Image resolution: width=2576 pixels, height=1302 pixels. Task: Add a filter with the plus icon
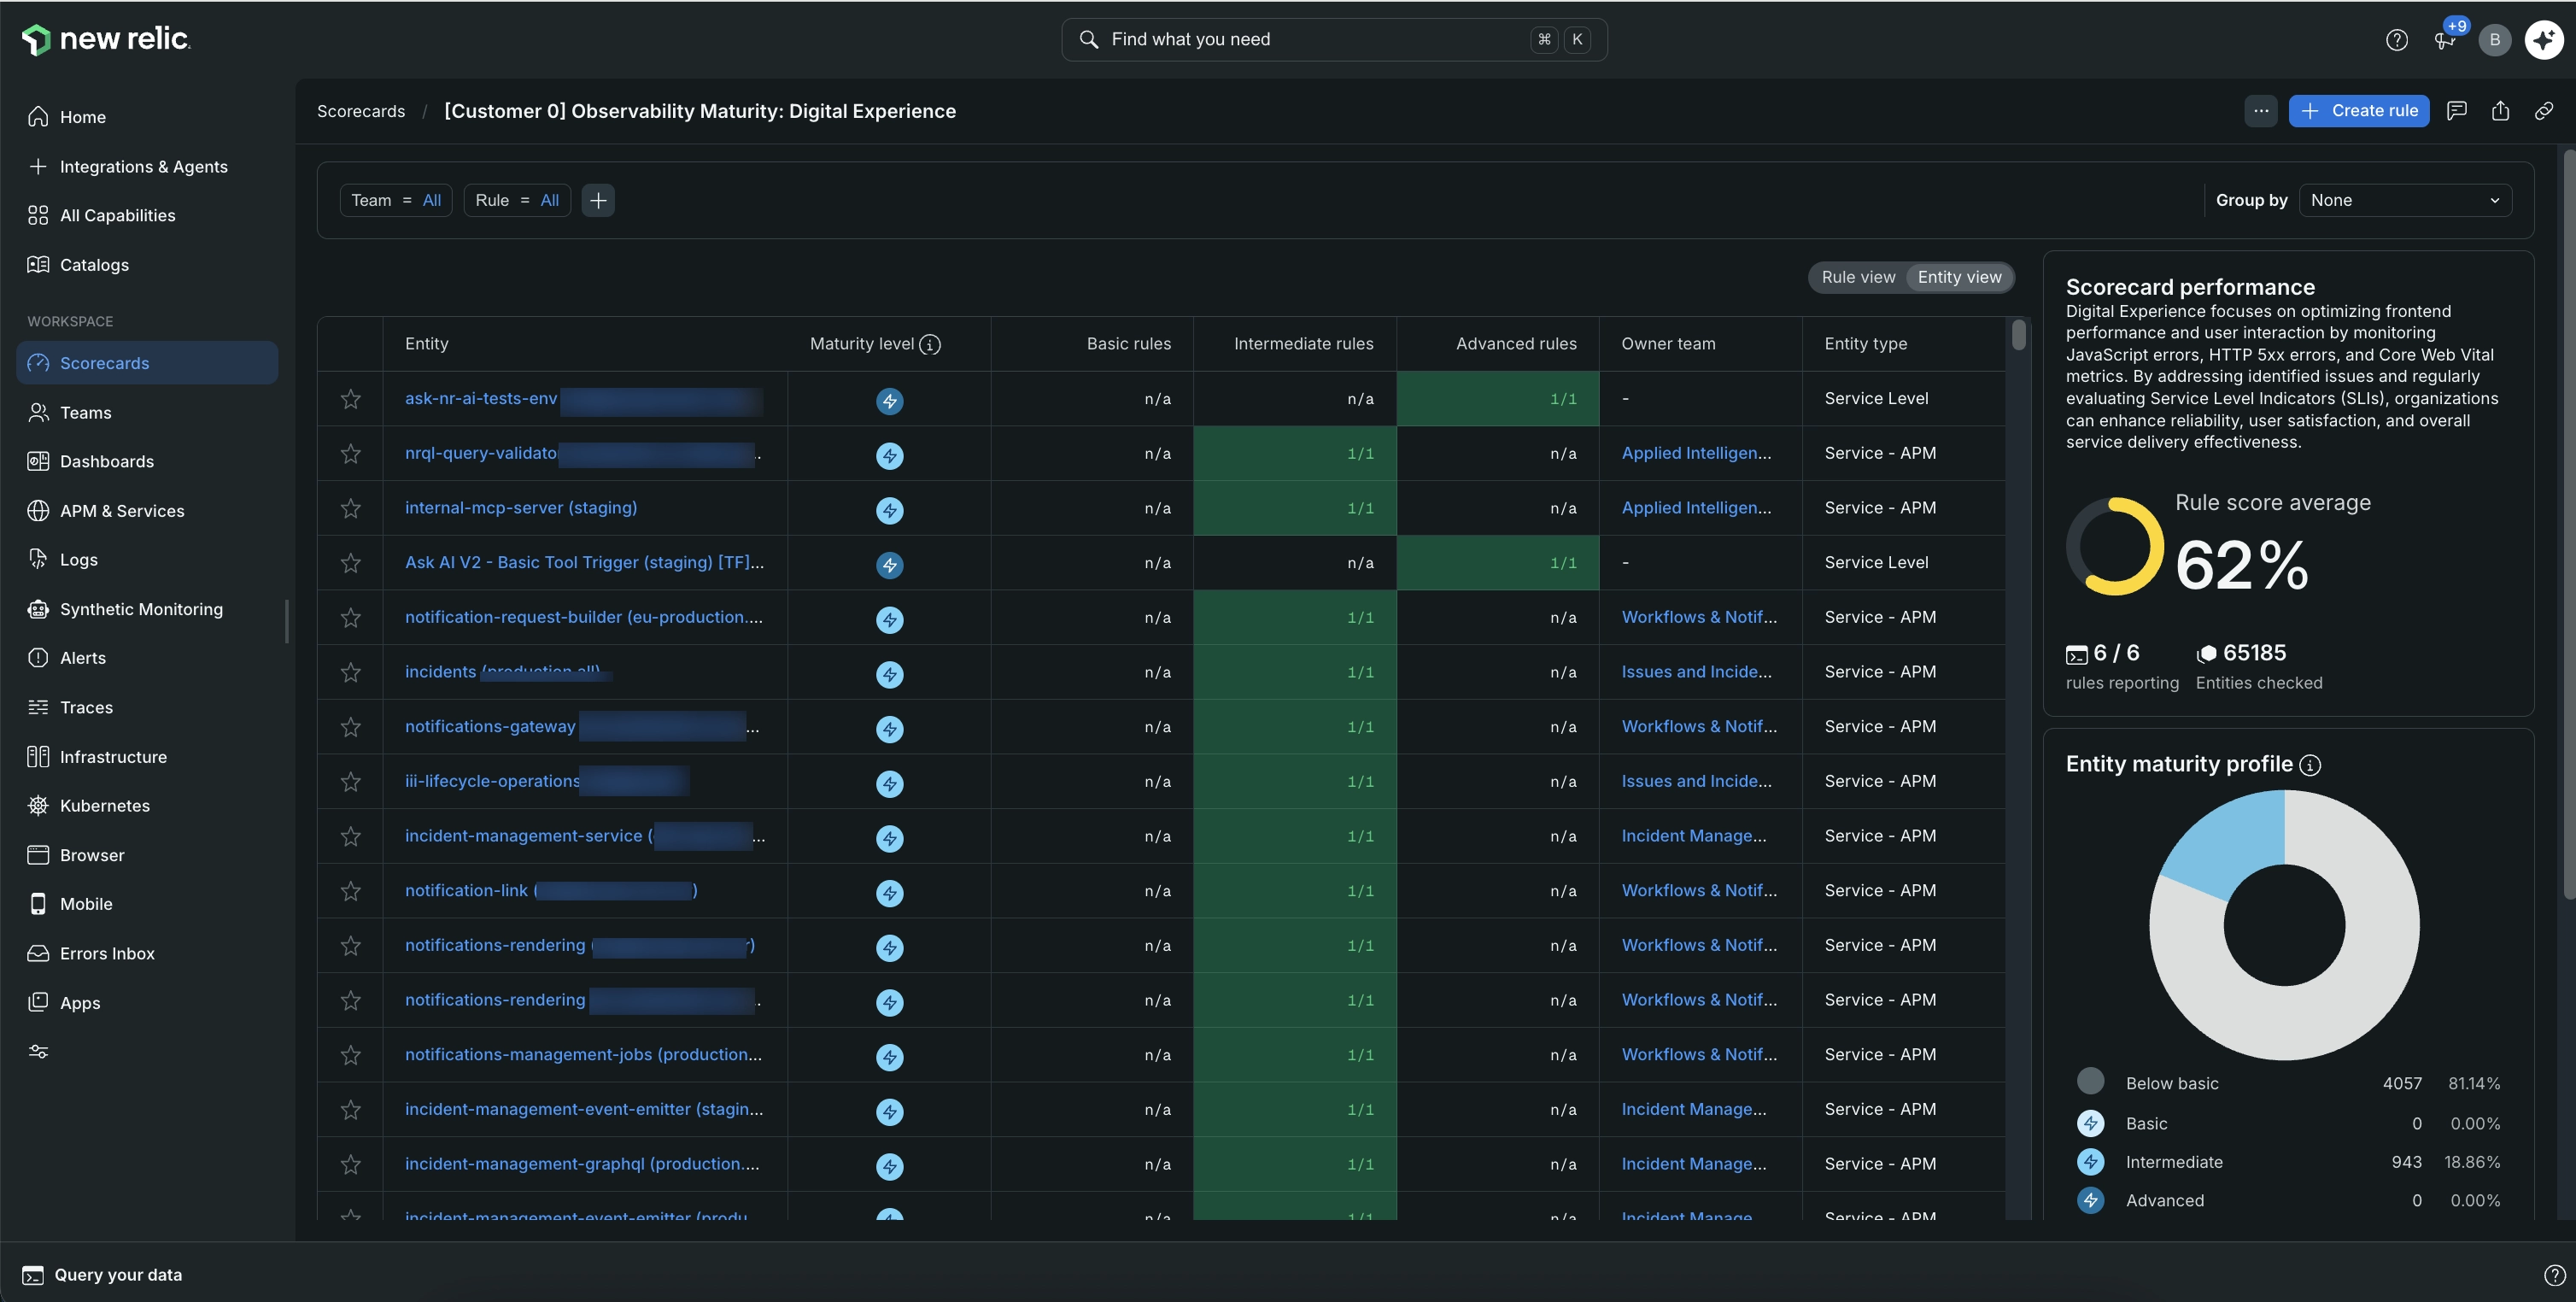[598, 200]
